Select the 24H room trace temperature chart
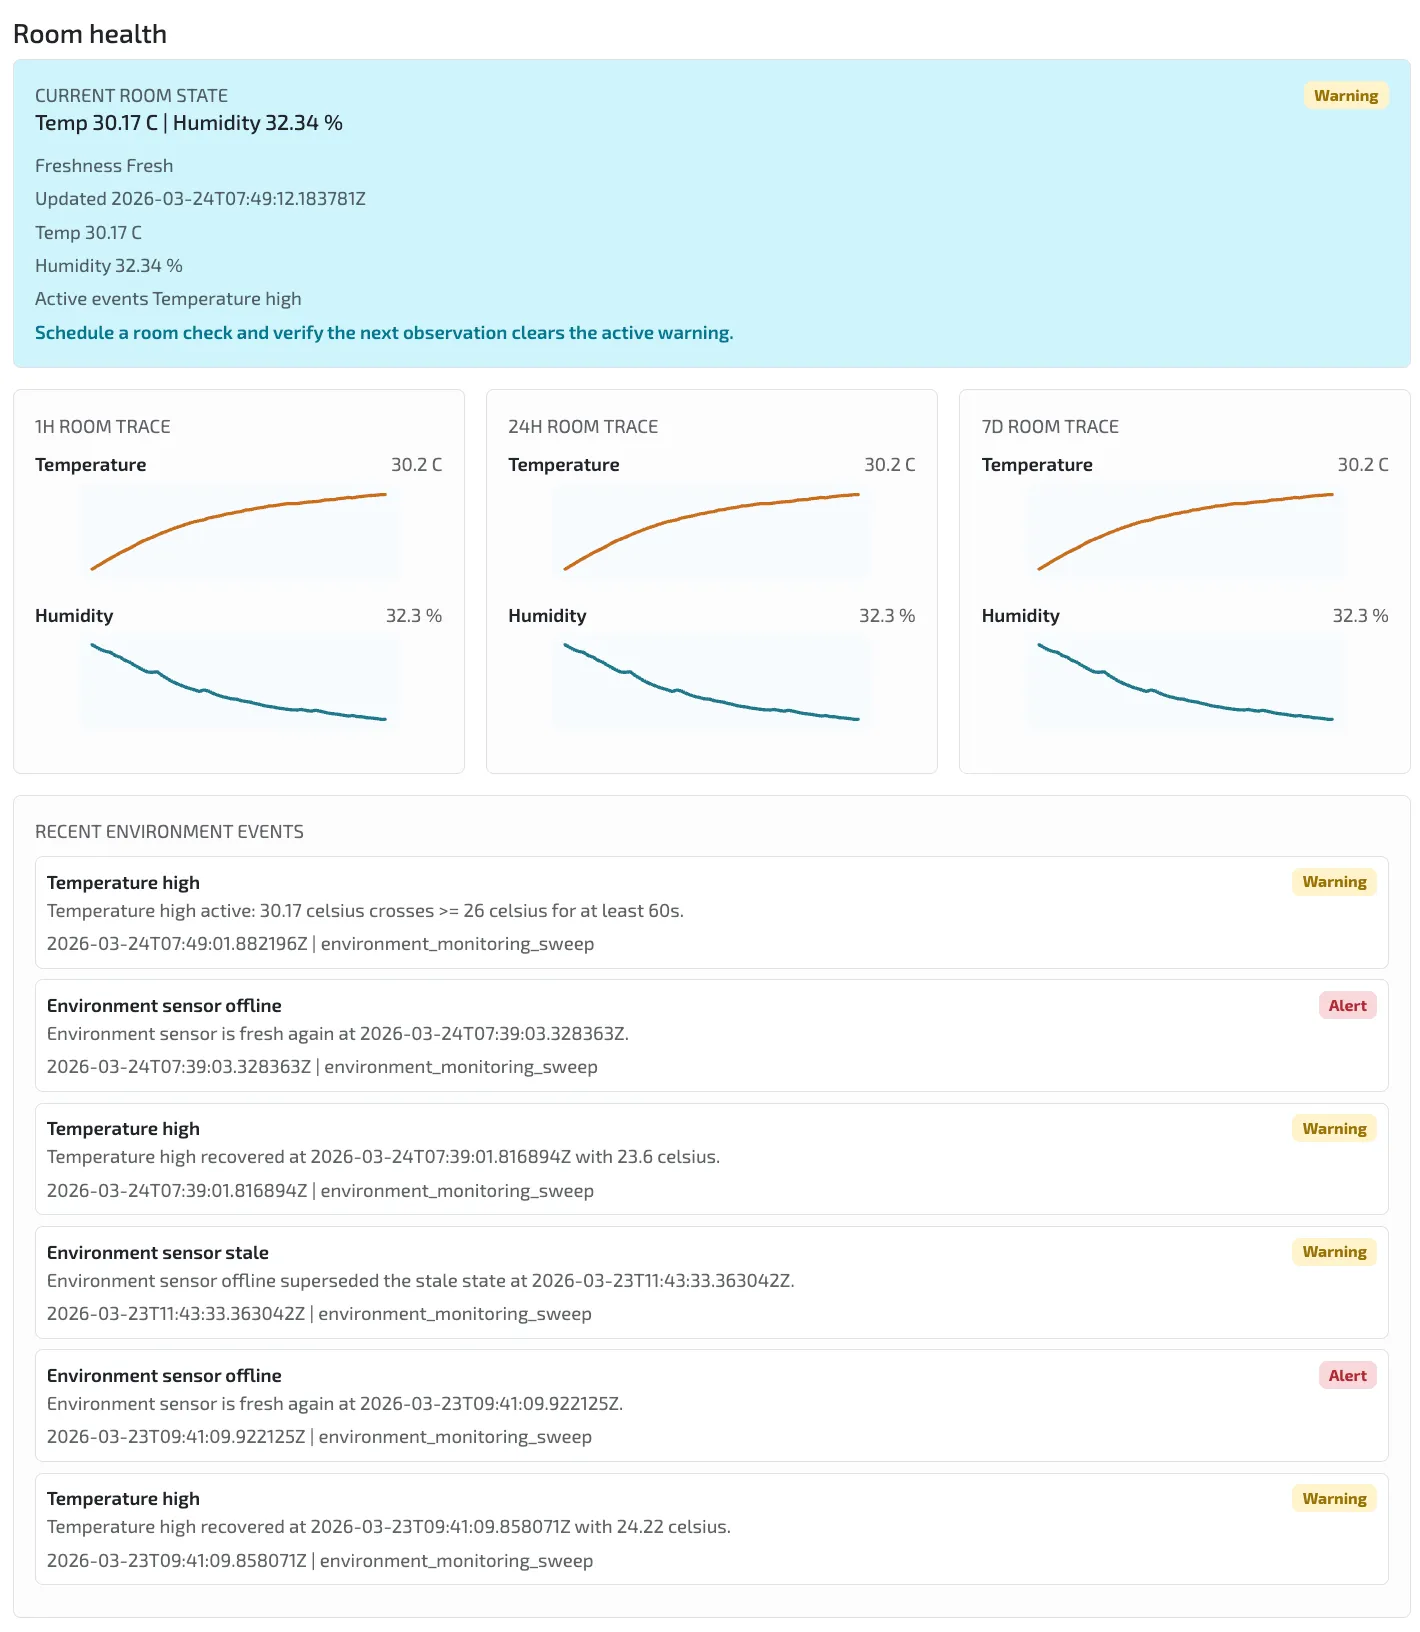The width and height of the screenshot is (1420, 1632). pos(711,531)
